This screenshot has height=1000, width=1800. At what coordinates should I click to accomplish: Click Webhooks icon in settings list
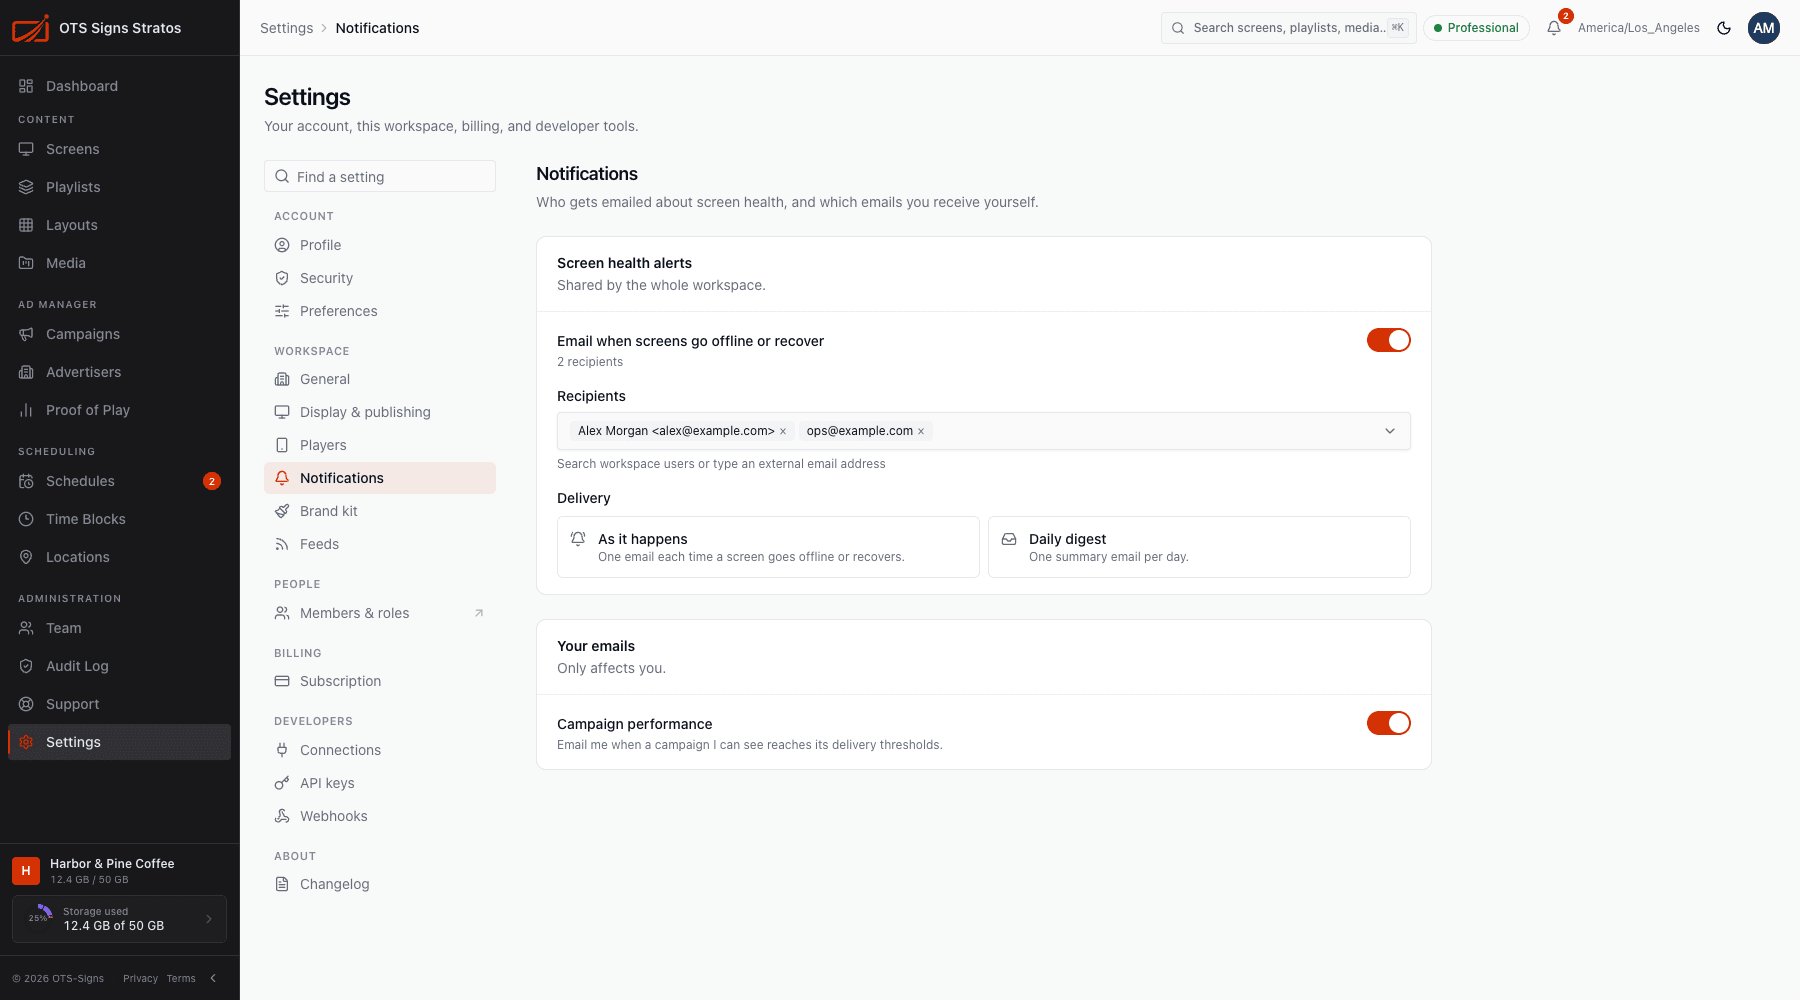point(282,816)
